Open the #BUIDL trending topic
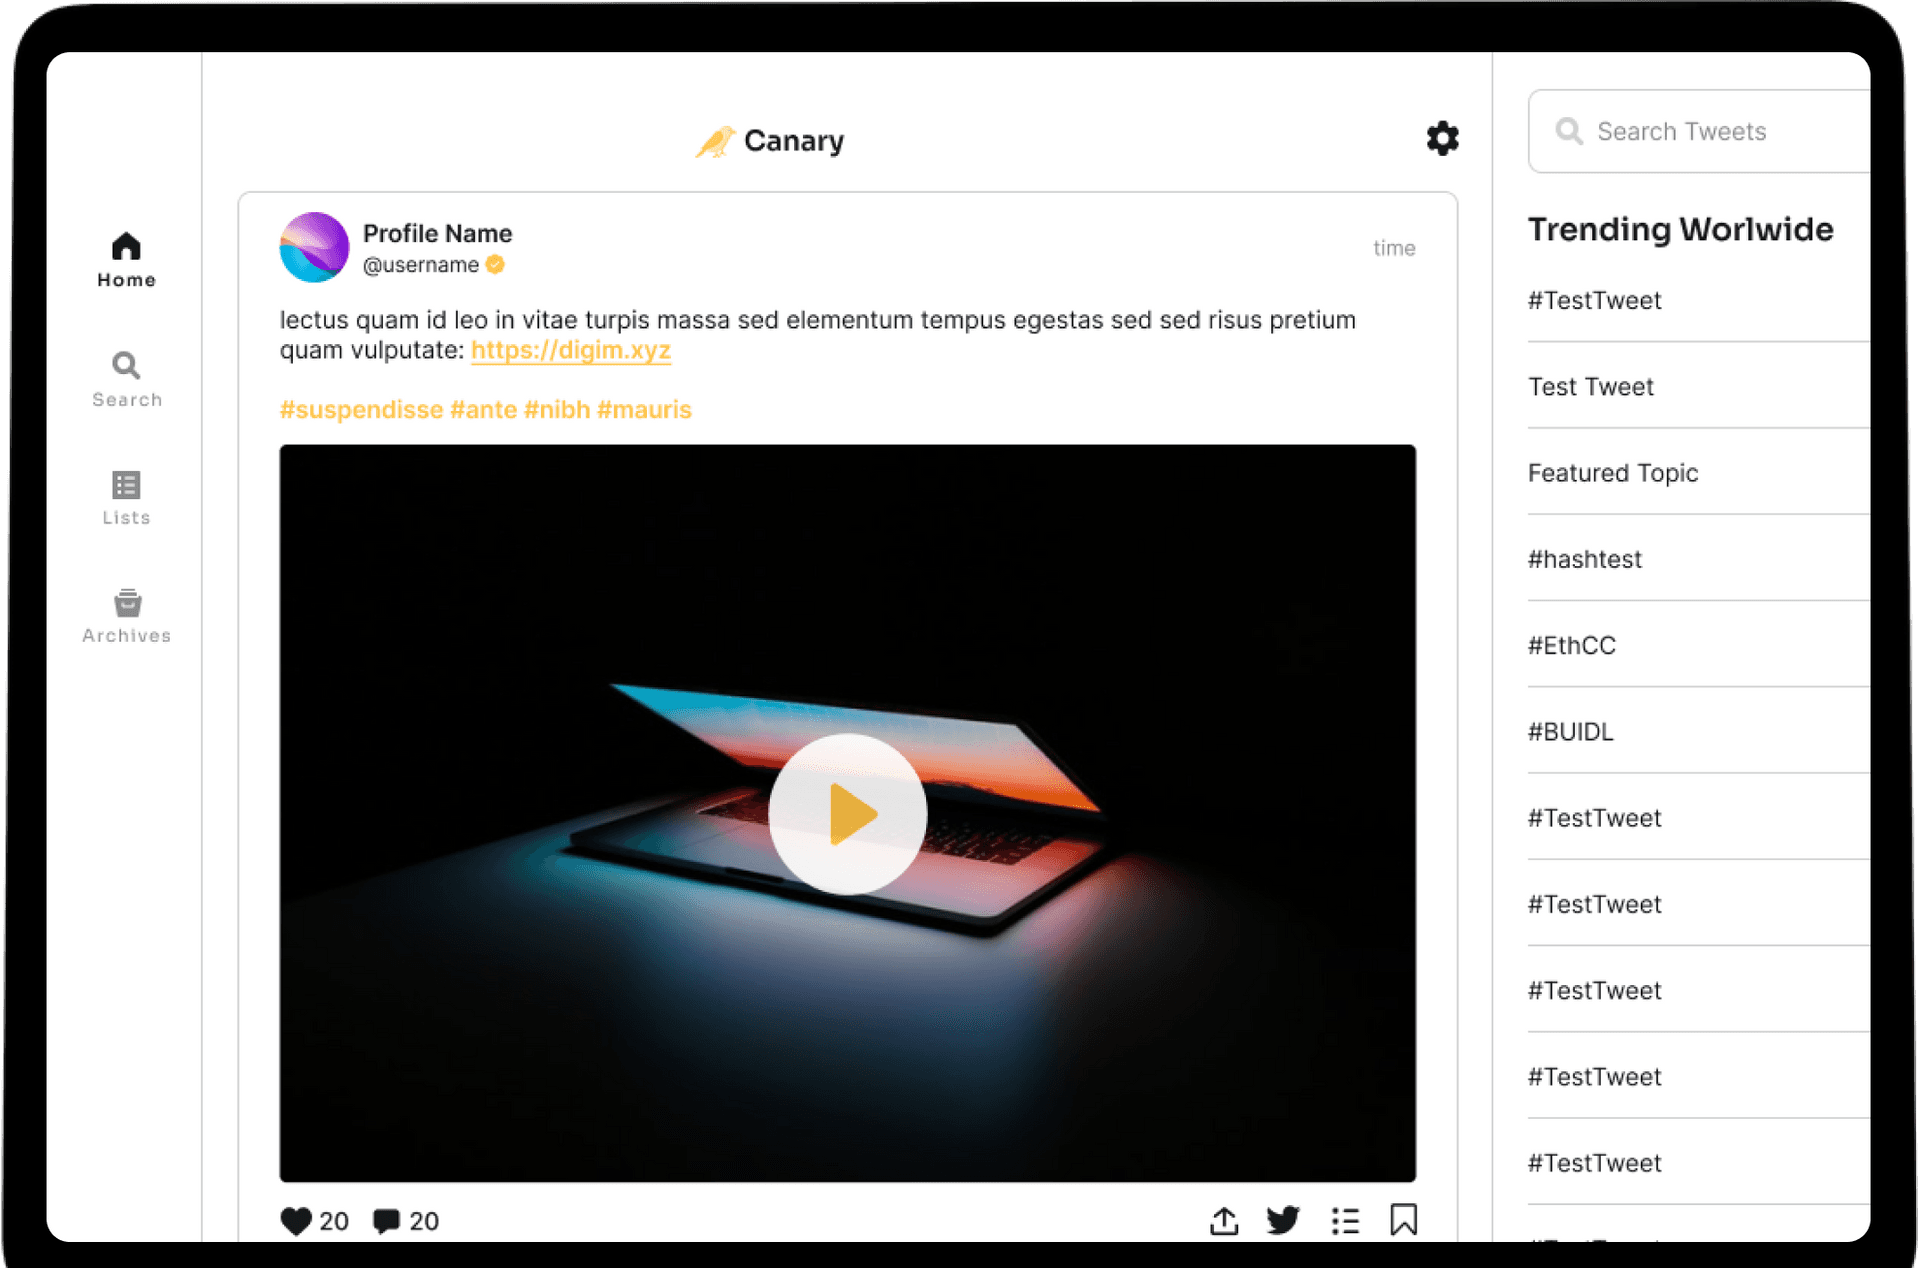 [1570, 731]
